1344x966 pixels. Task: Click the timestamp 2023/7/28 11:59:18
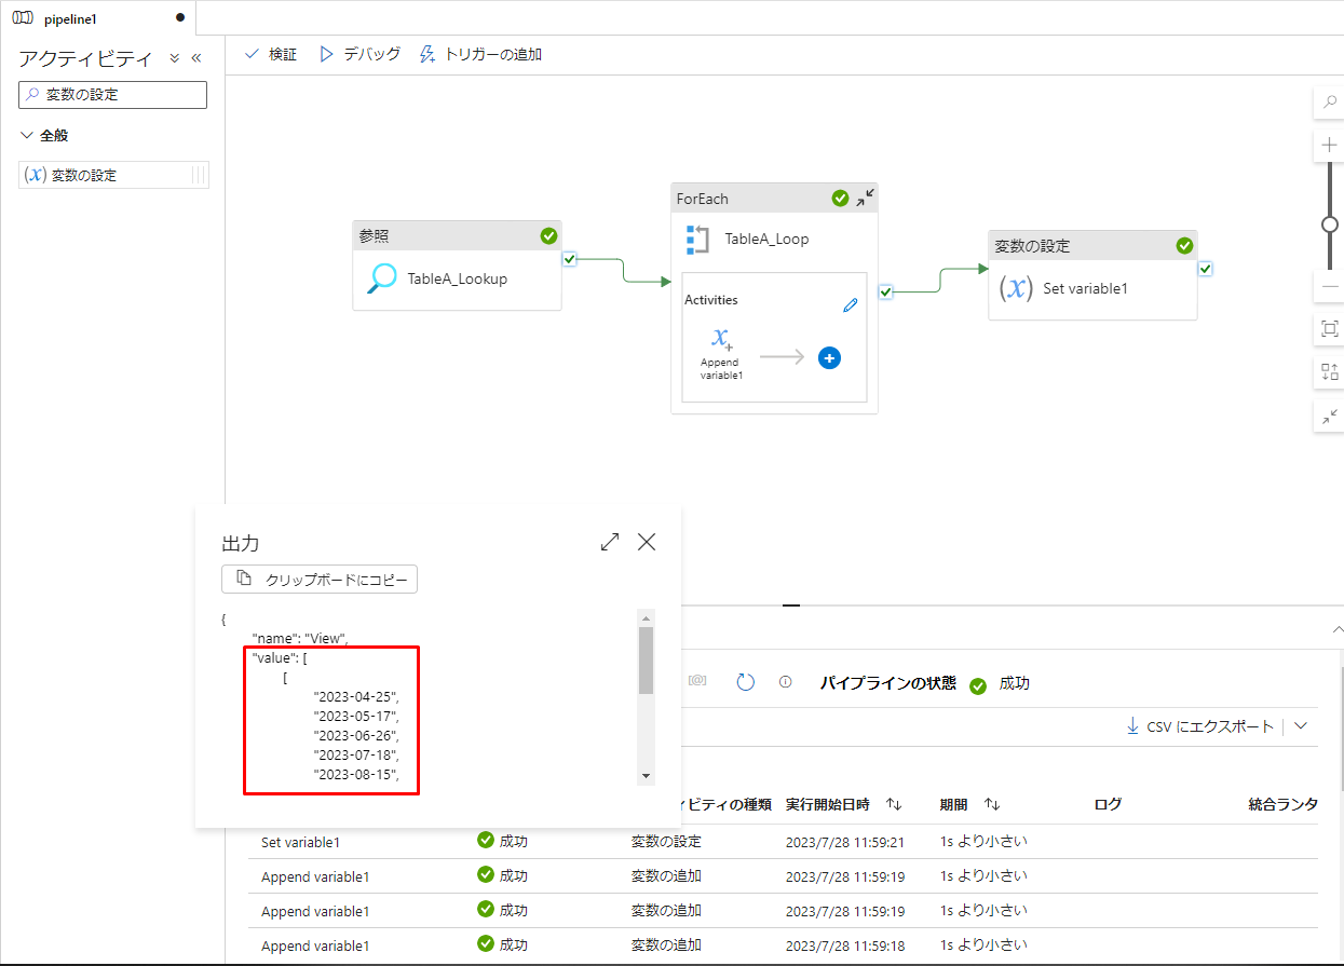(845, 945)
